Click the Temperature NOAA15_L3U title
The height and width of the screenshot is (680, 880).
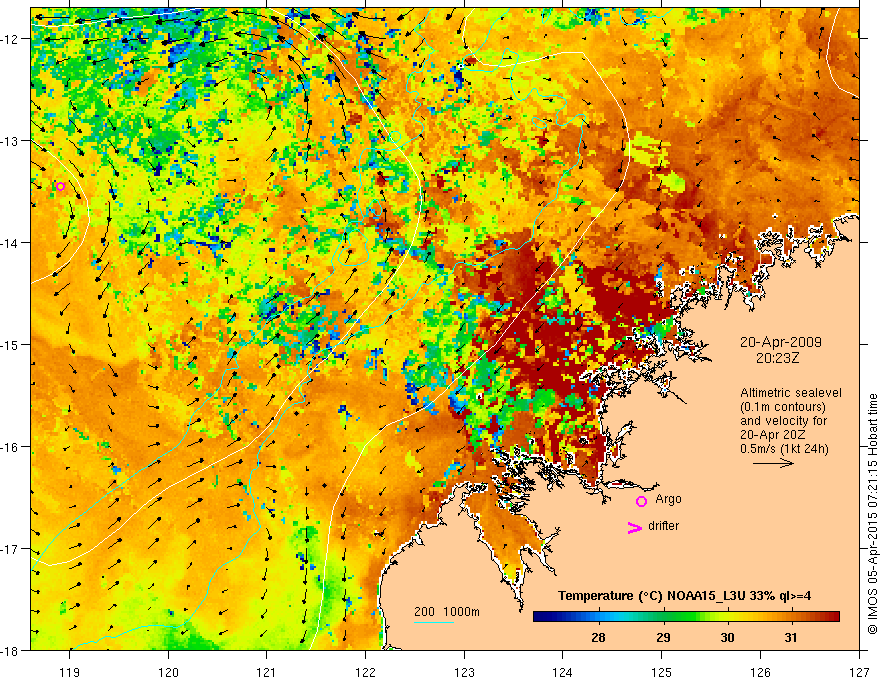[684, 596]
